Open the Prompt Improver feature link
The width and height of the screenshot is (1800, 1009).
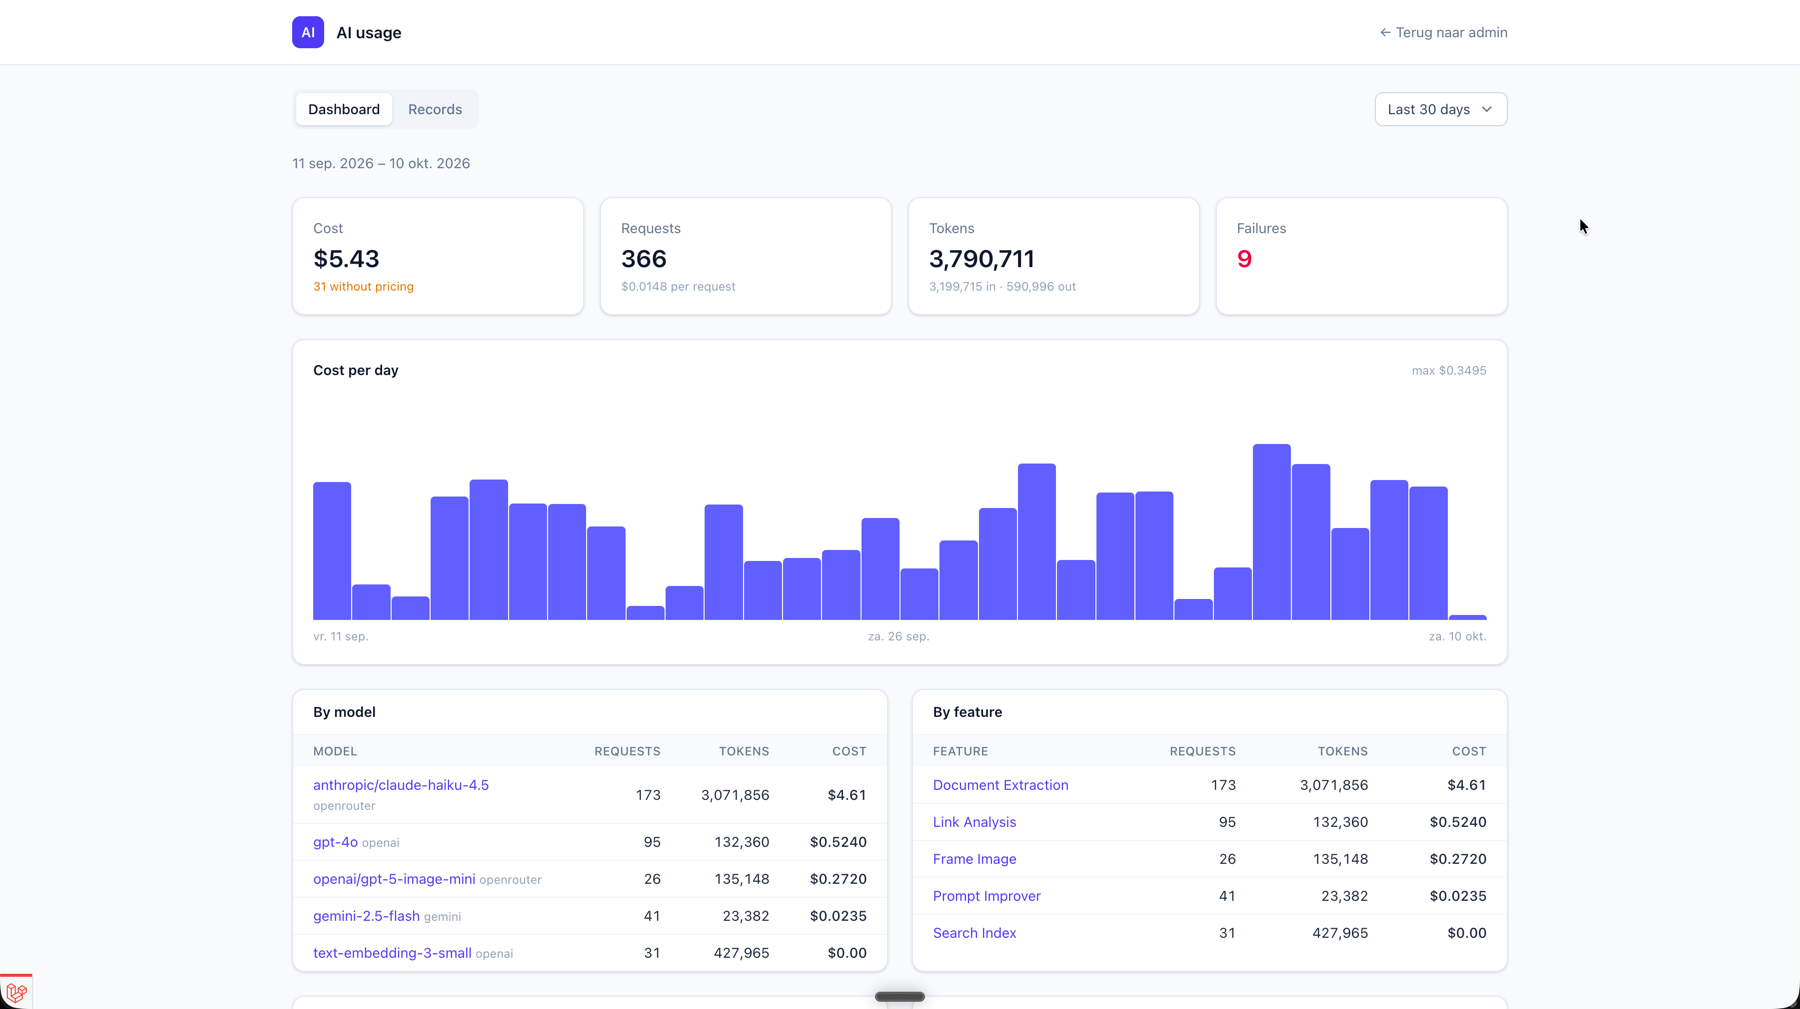986,896
